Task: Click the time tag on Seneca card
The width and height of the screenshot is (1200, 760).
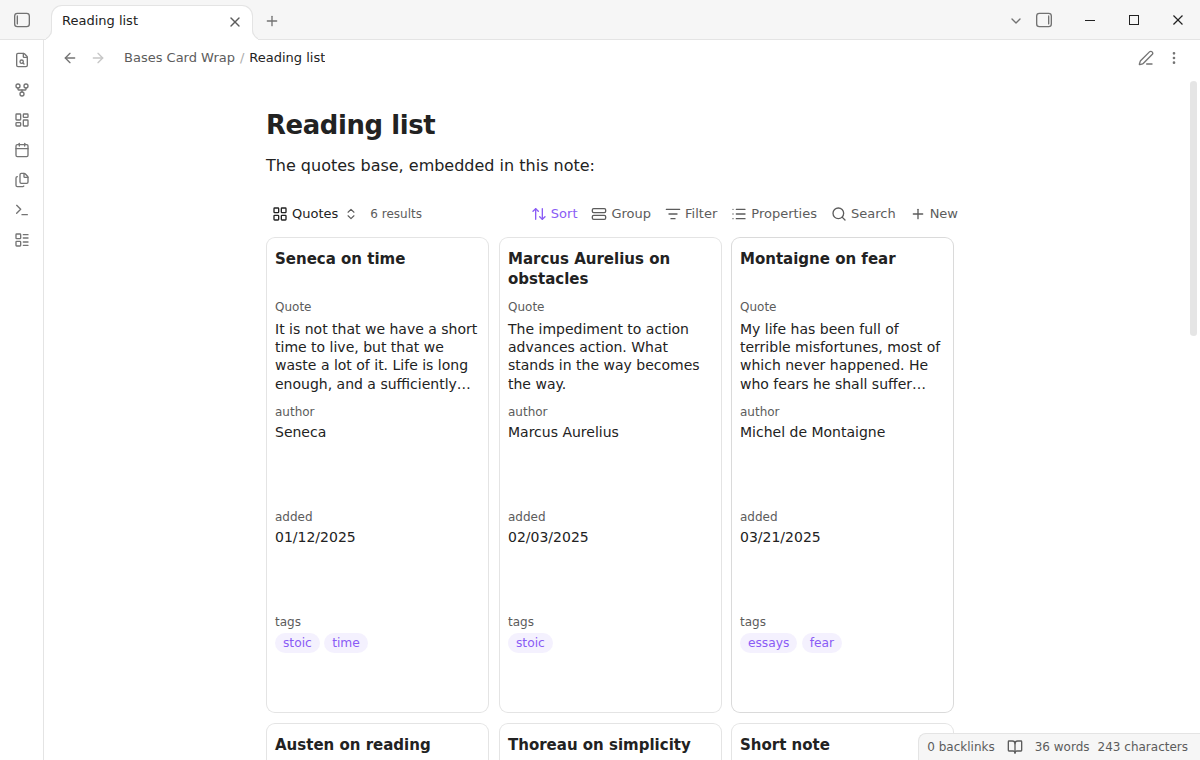Action: 346,643
